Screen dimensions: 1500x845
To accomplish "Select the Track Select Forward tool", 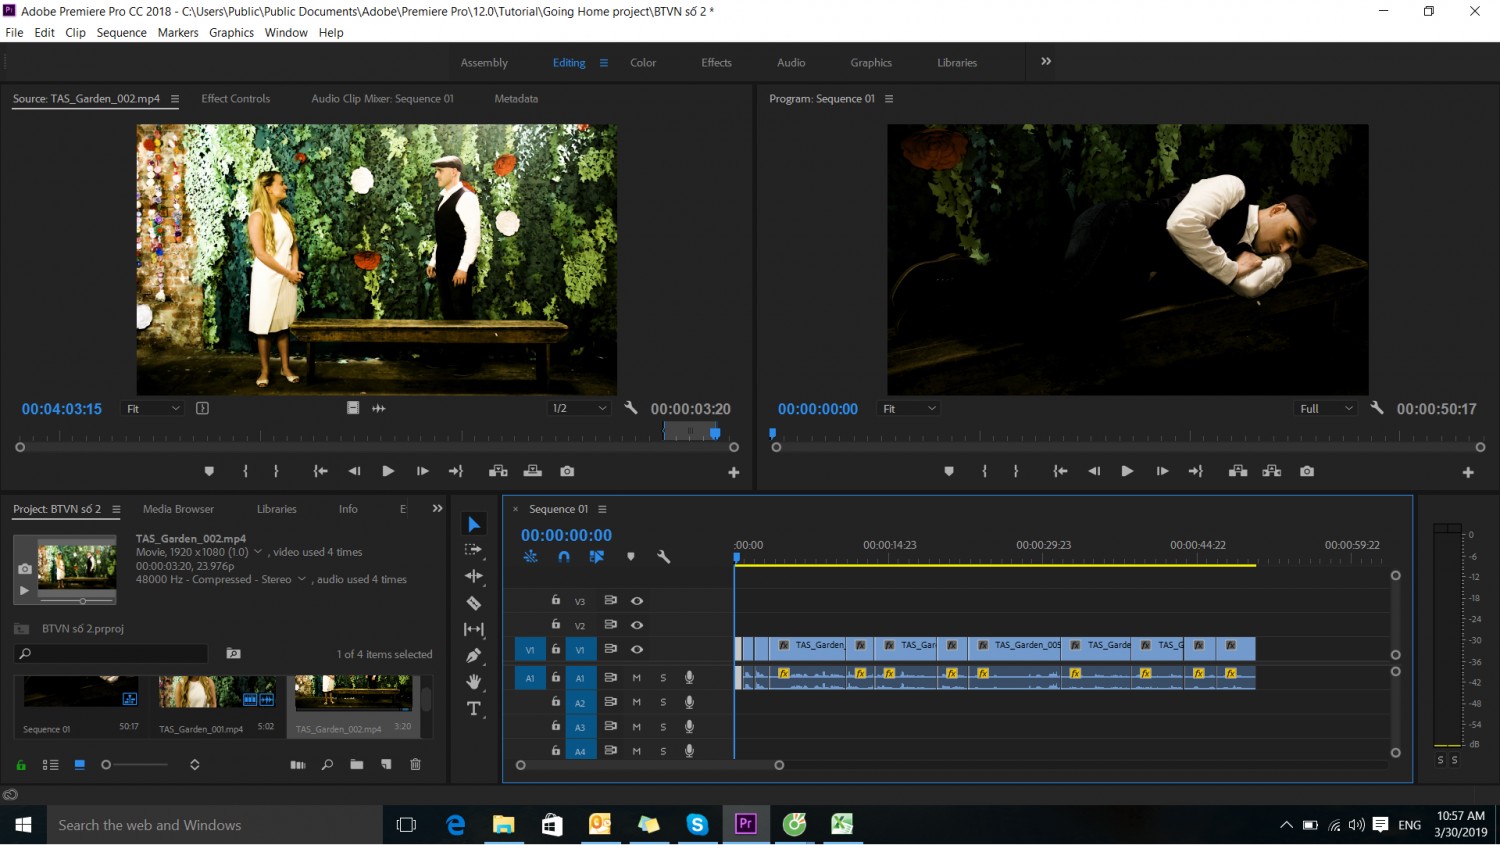I will (474, 550).
